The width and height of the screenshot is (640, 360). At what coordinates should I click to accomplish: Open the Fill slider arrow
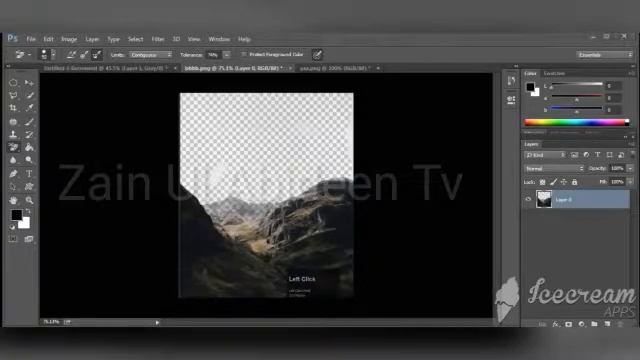pos(630,182)
